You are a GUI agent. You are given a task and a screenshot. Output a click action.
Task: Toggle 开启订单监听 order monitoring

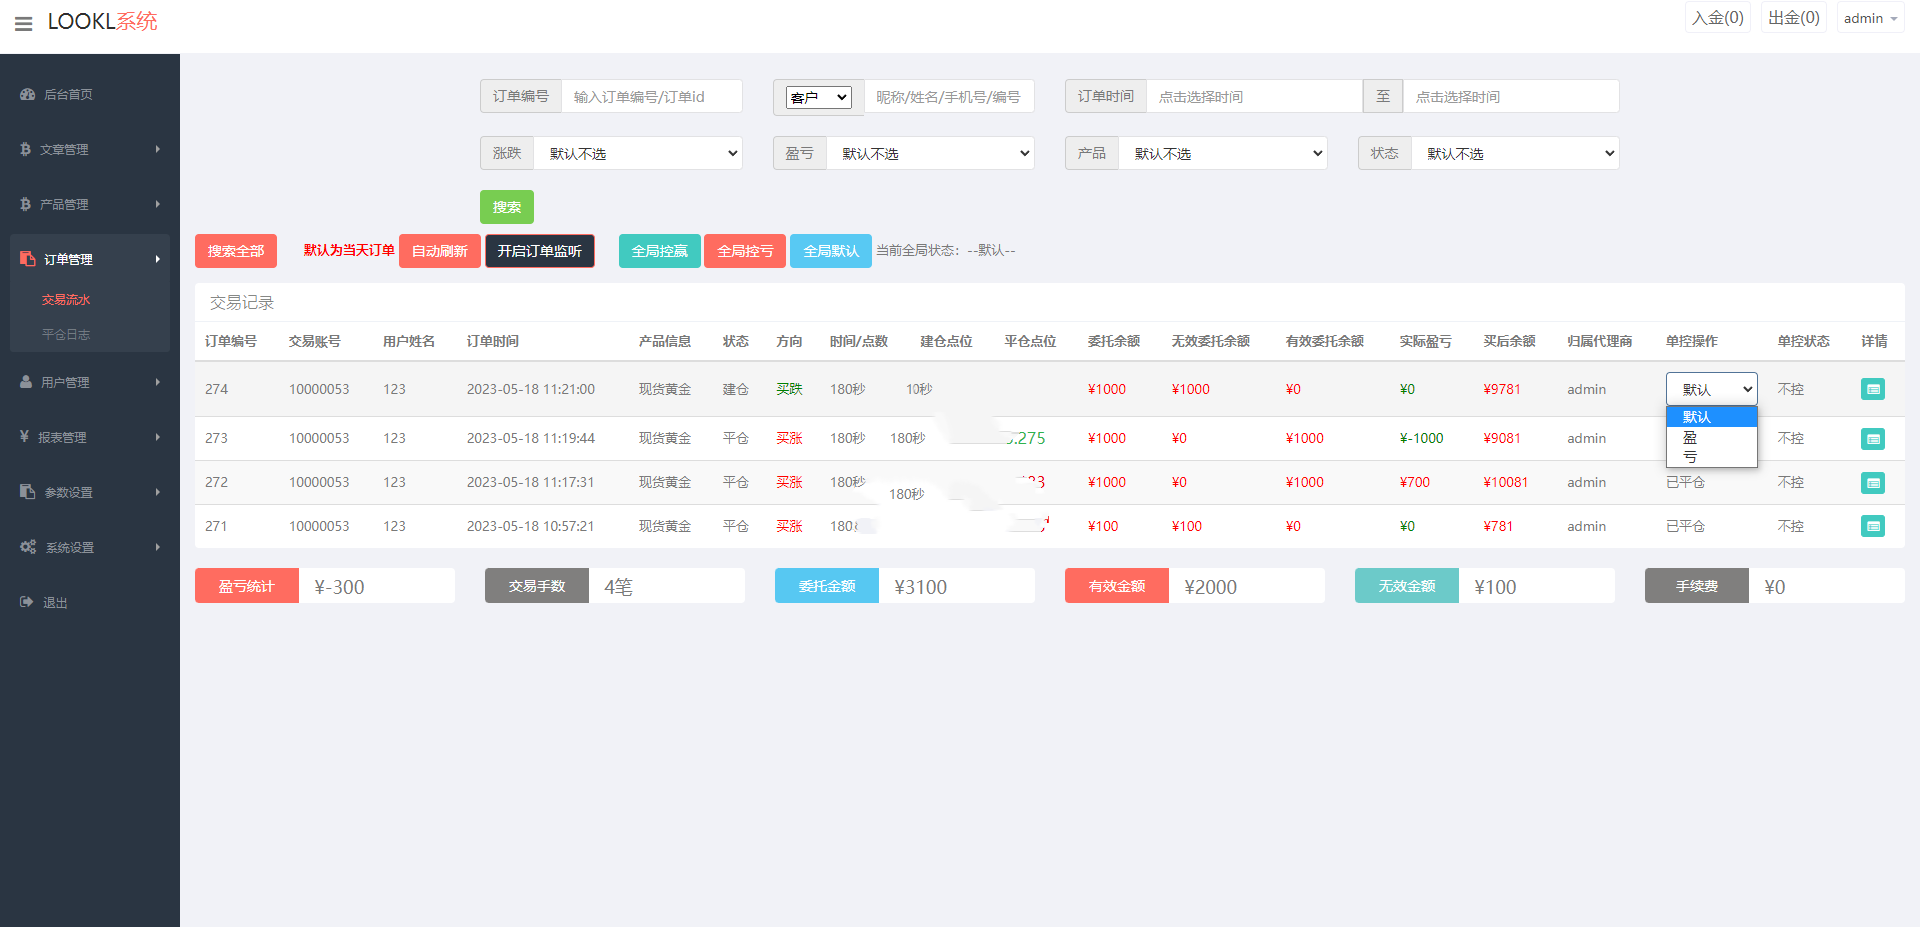[x=539, y=251]
